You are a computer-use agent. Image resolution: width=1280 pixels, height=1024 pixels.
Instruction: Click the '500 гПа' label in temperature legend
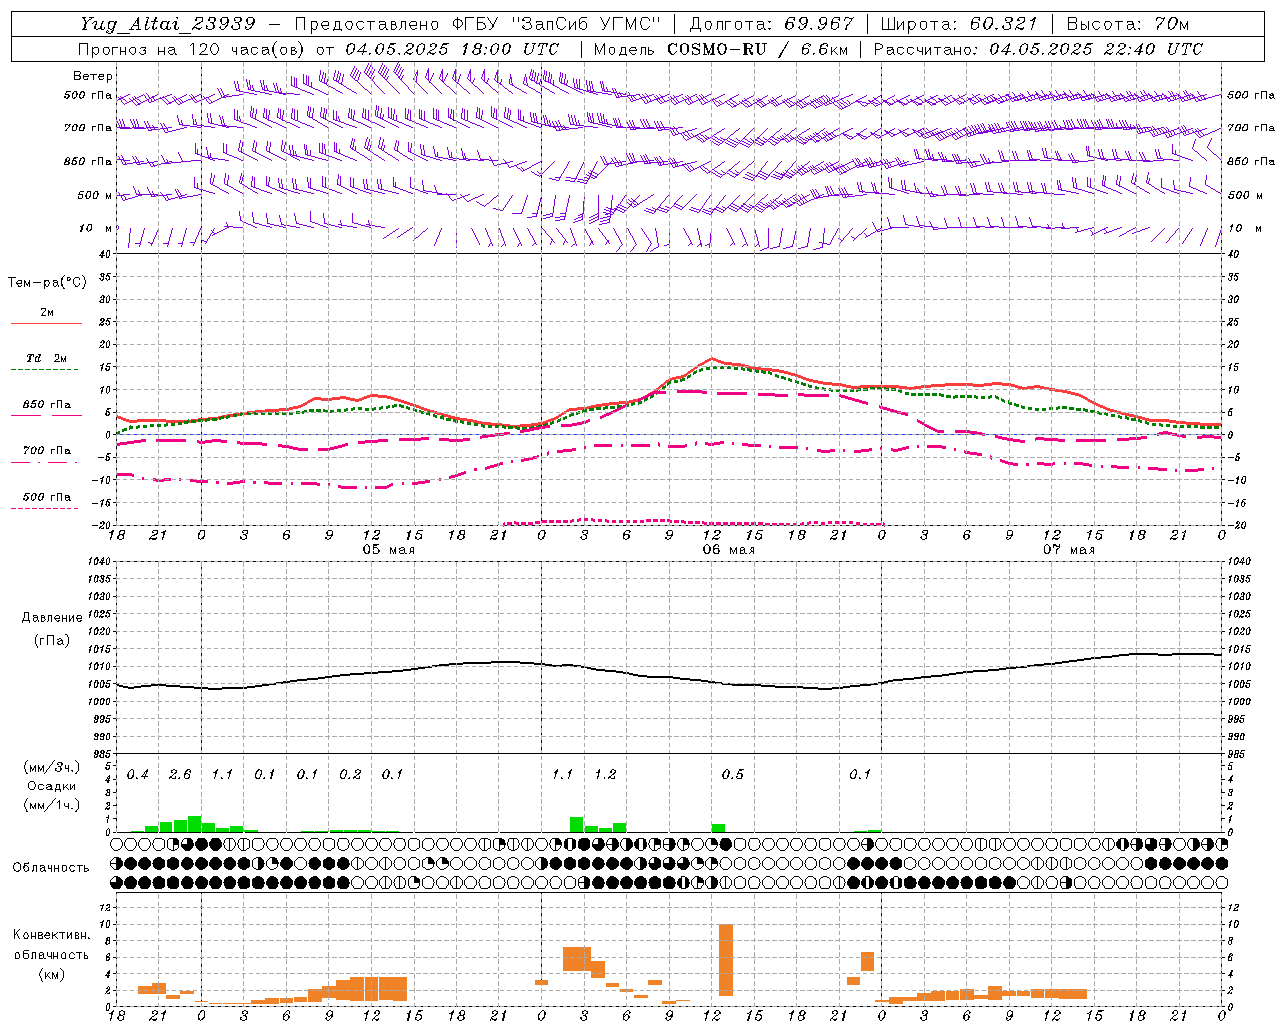pyautogui.click(x=47, y=496)
